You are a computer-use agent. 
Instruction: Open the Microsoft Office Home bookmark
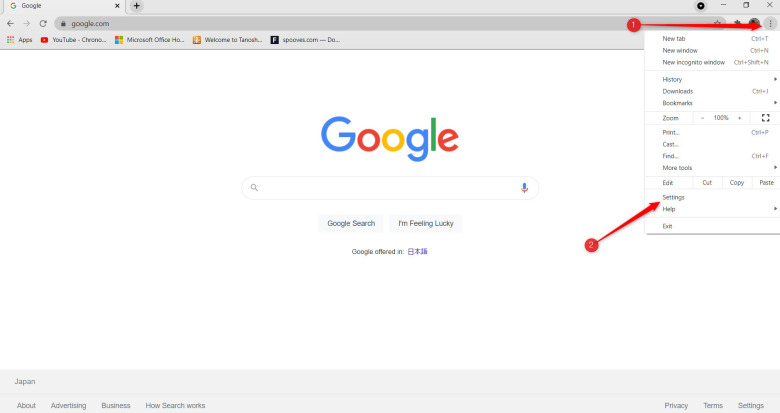tap(150, 40)
